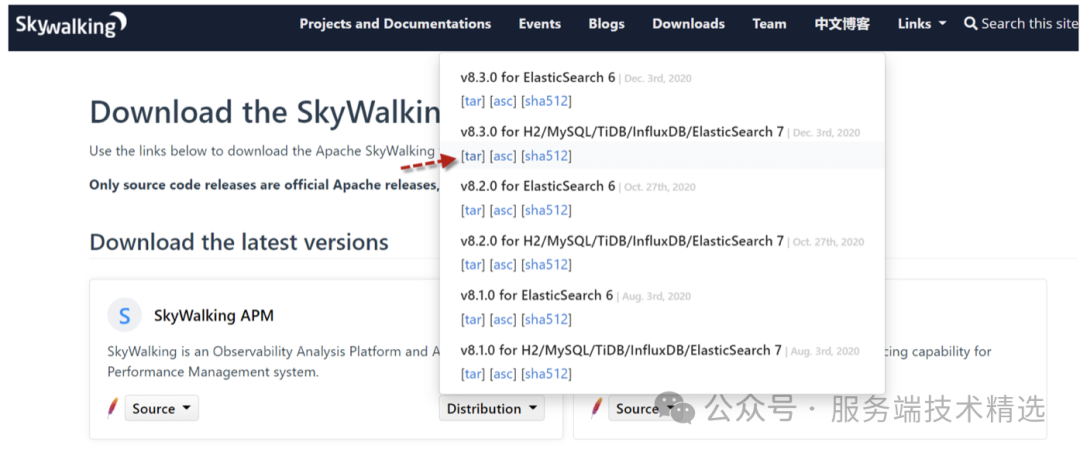This screenshot has height=452, width=1080.
Task: Download tar for v8.1.0 H2/MySQL/TiDB/InfluxDB/ElasticSearch 7
Action: pyautogui.click(x=472, y=373)
